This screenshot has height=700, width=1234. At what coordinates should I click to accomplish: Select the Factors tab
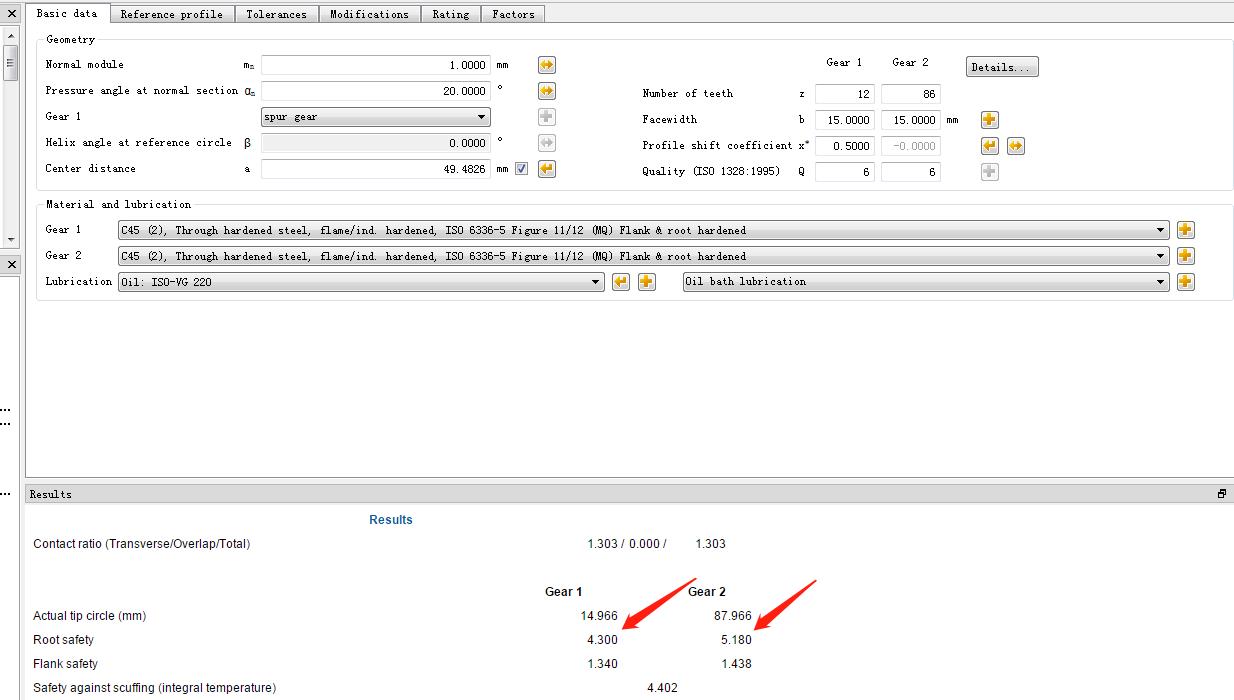pyautogui.click(x=514, y=14)
